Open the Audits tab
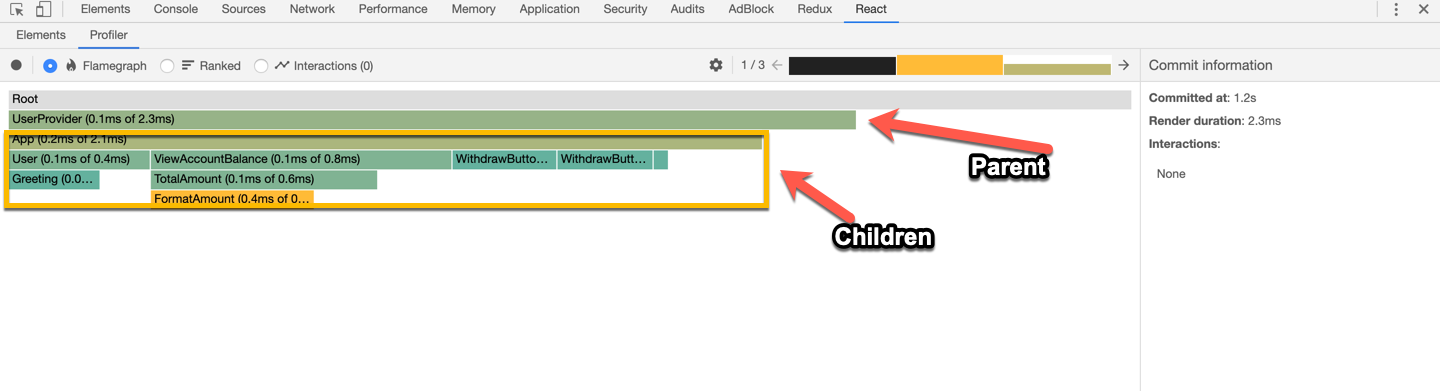The image size is (1440, 391). pos(687,9)
